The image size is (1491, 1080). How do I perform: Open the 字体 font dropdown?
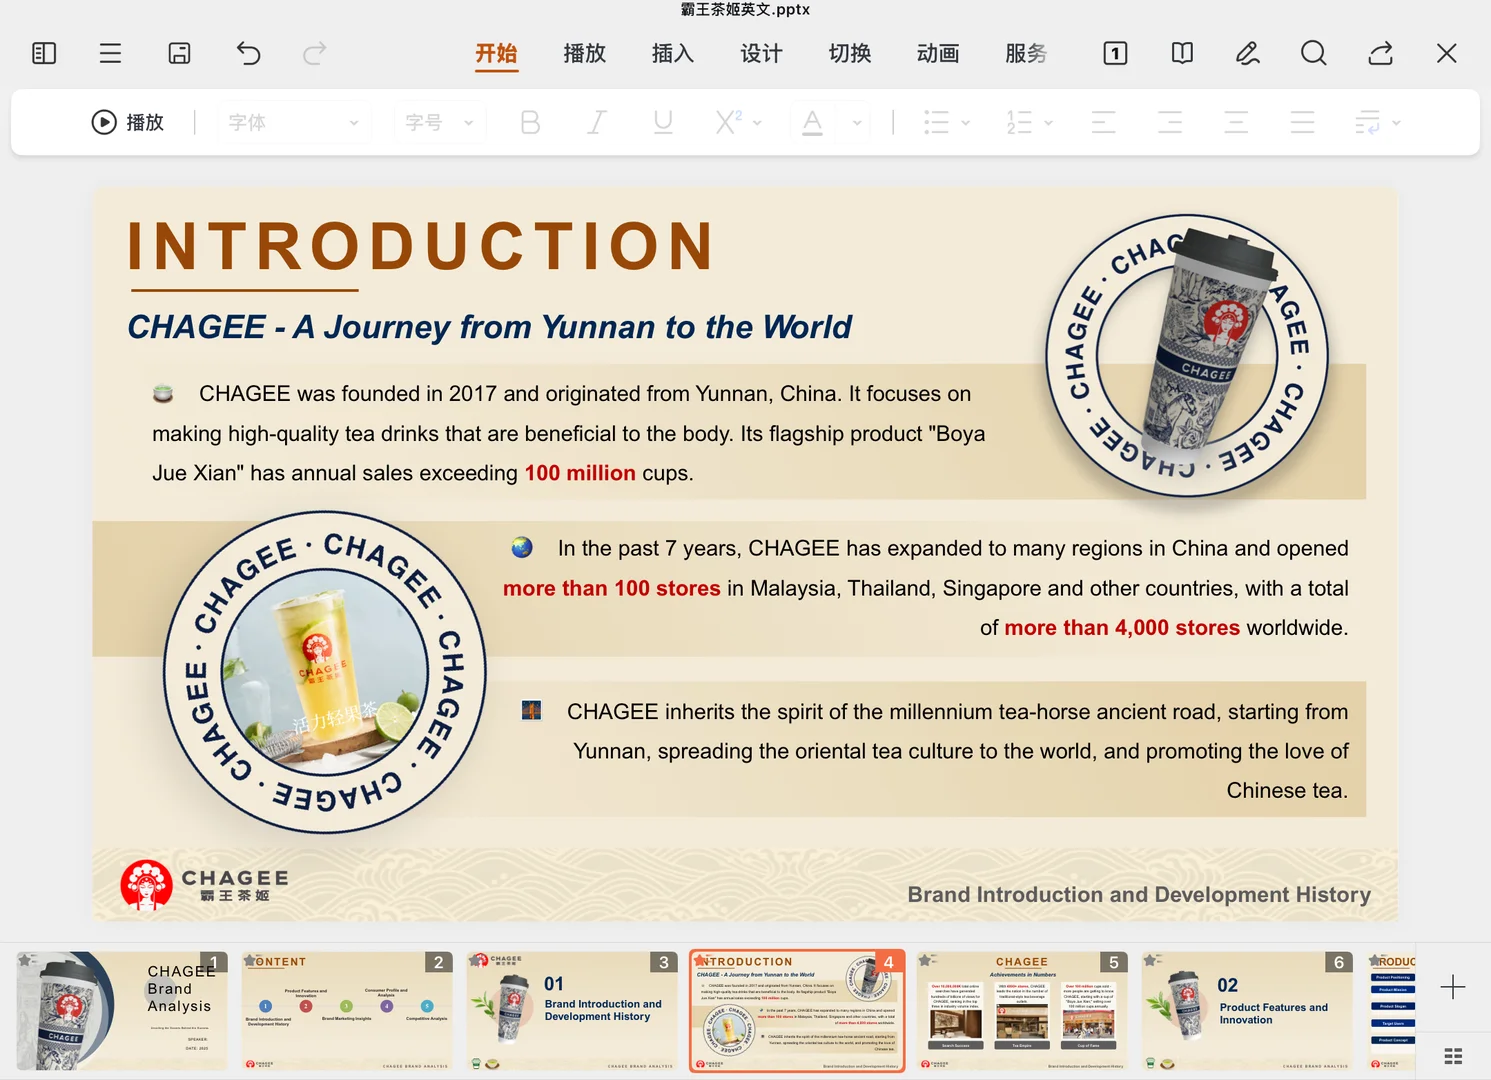click(293, 122)
